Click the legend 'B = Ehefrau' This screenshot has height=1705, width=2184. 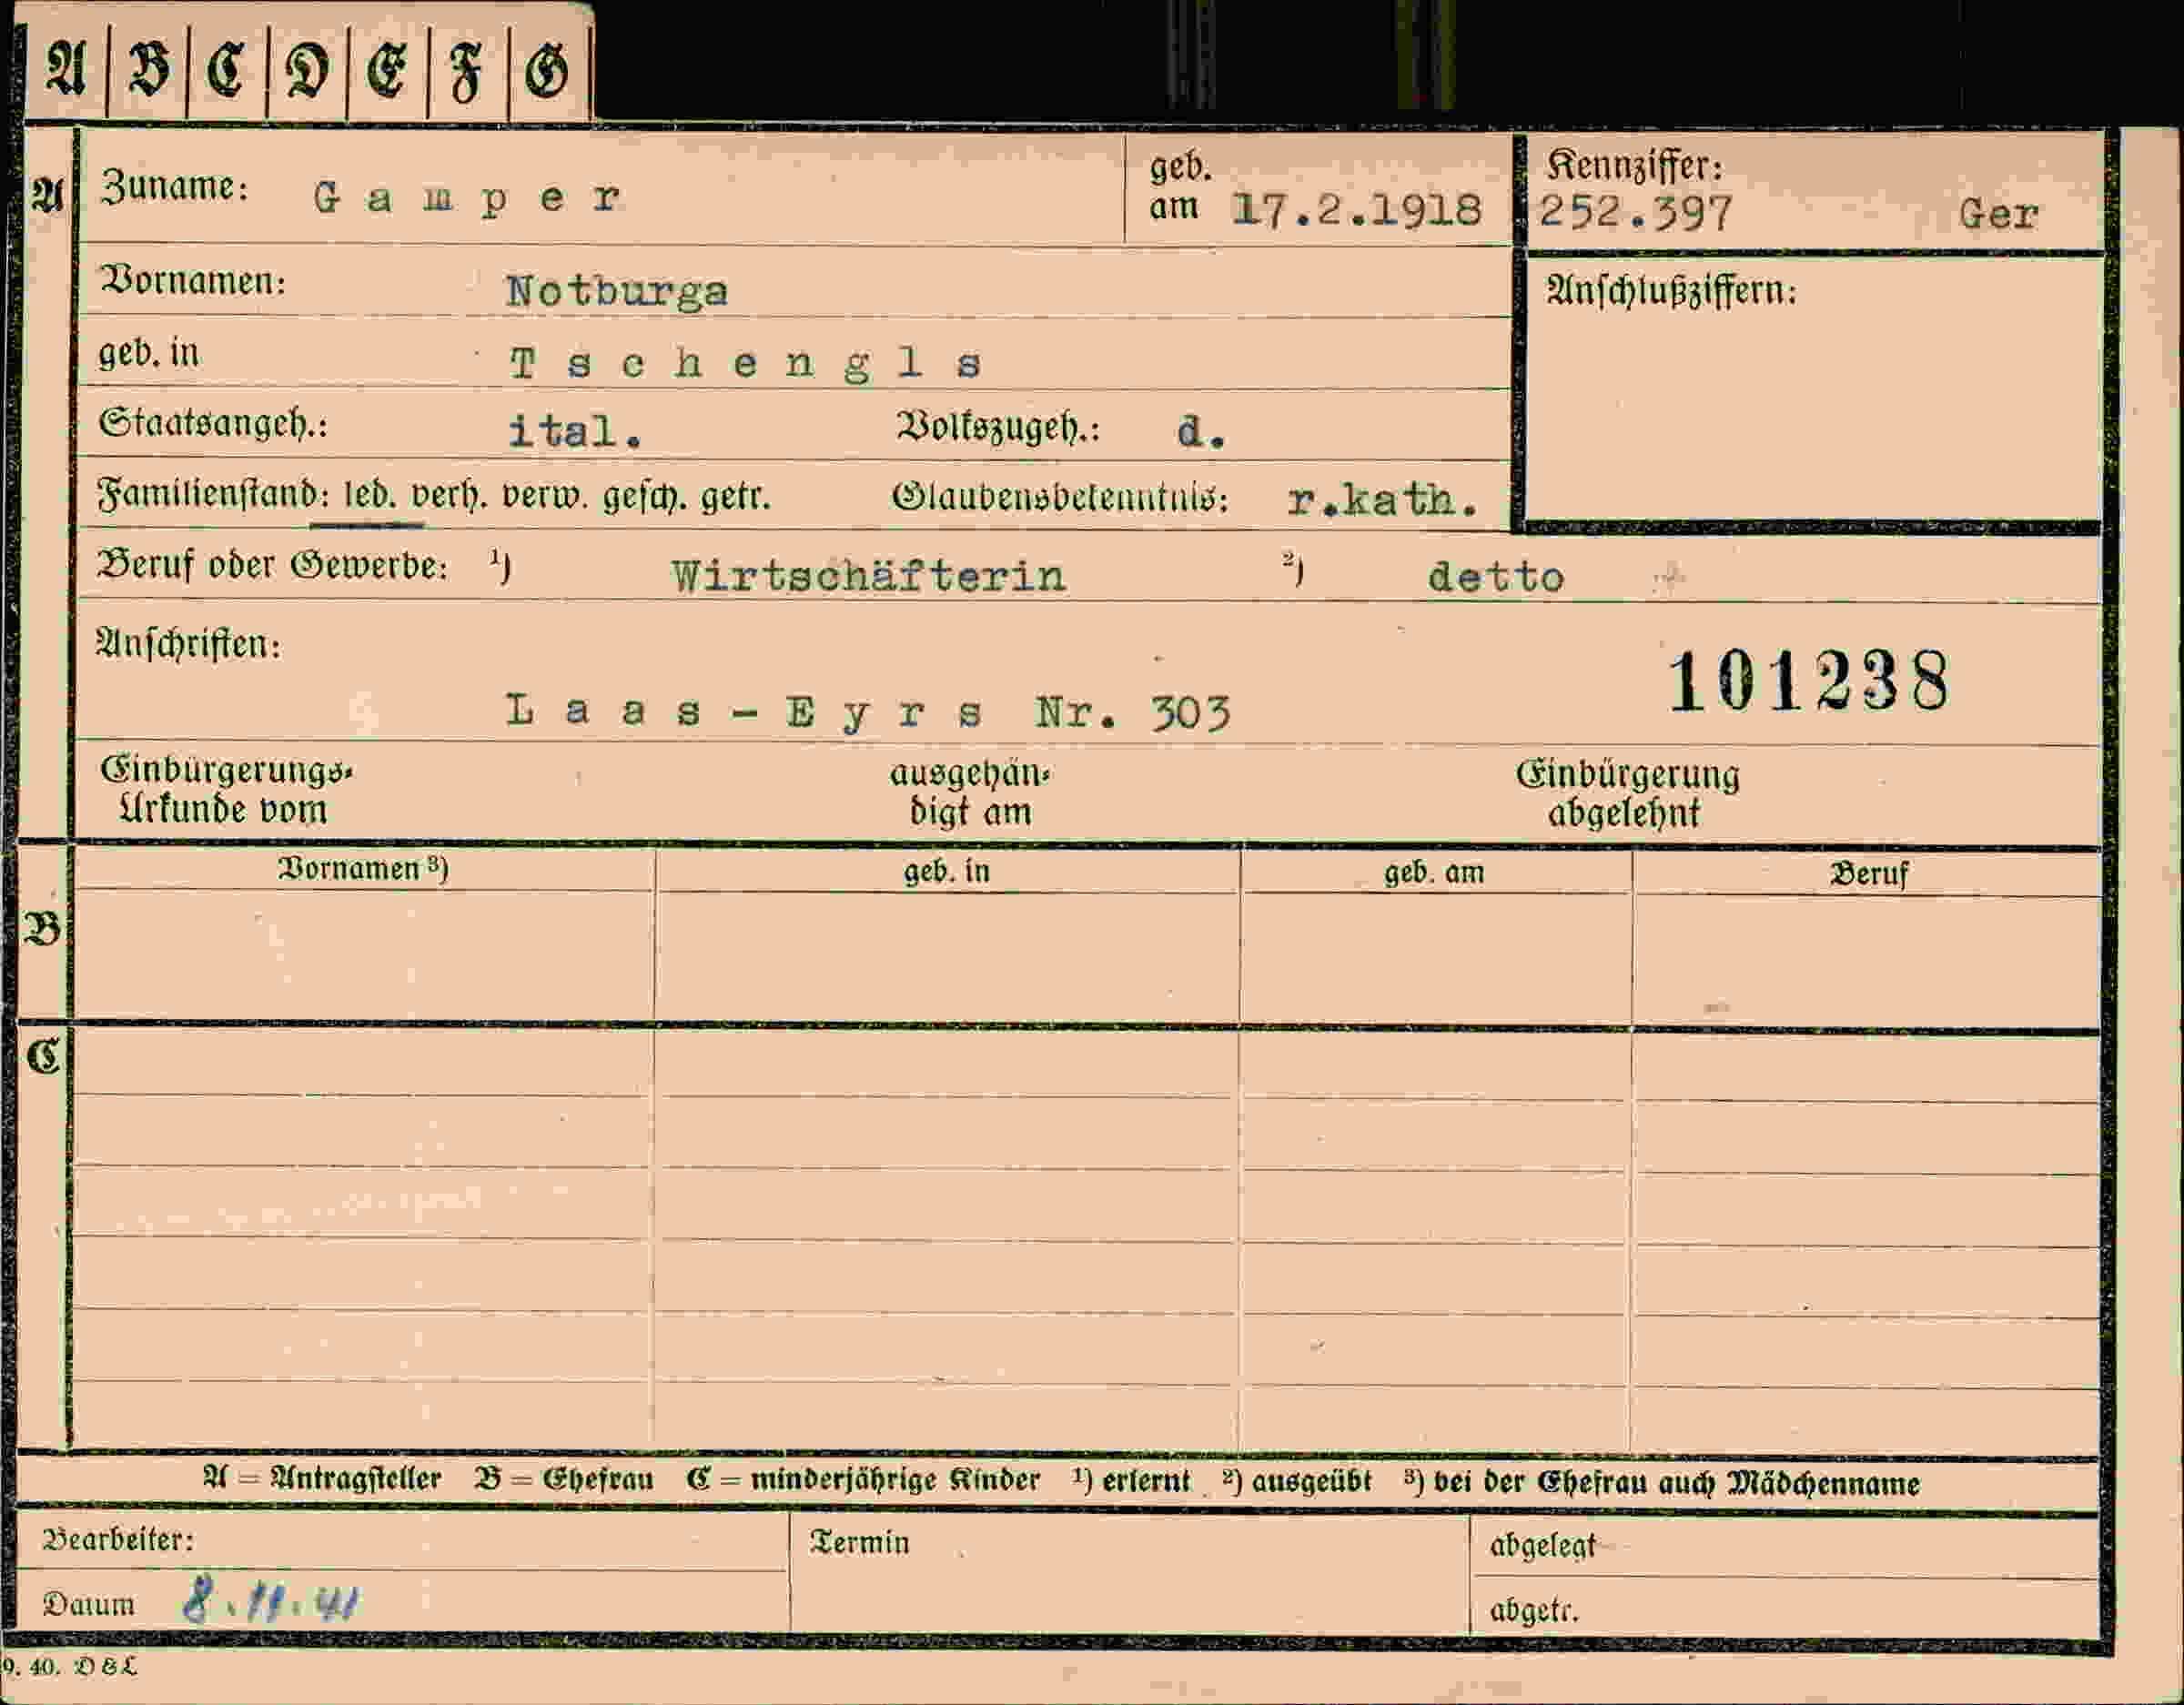[564, 1479]
